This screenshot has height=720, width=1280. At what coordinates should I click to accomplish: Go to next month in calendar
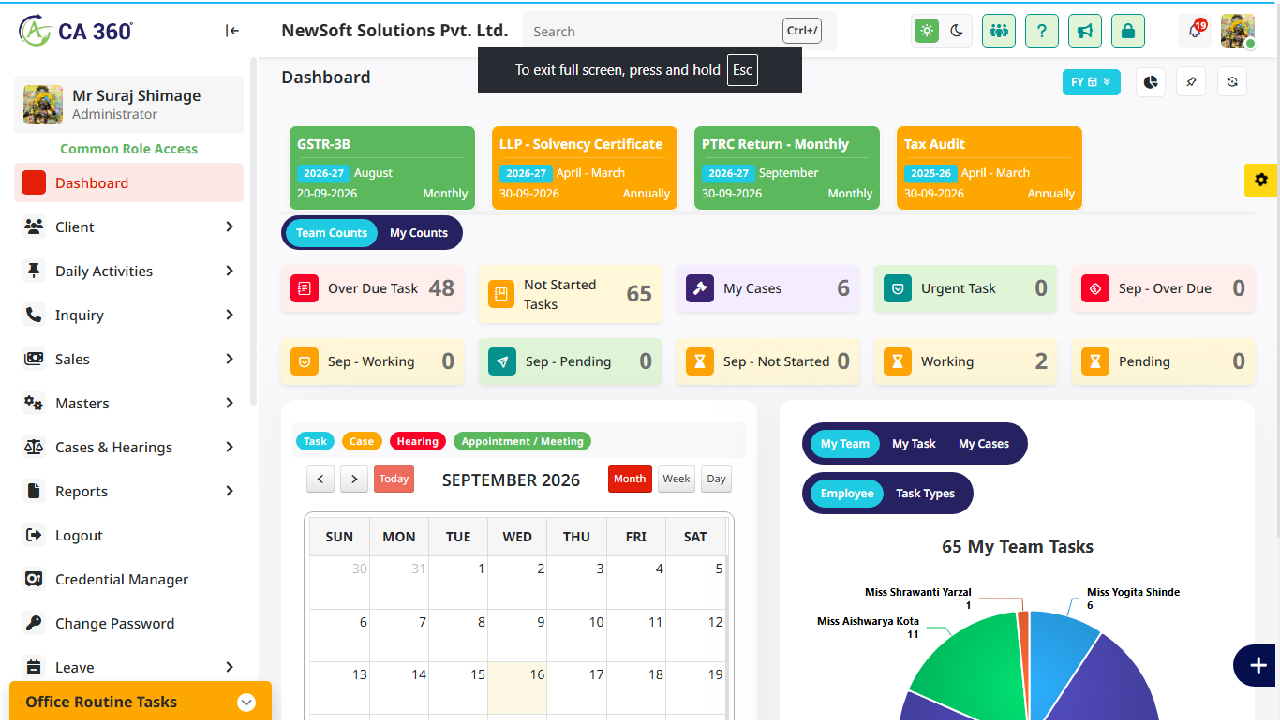(354, 479)
